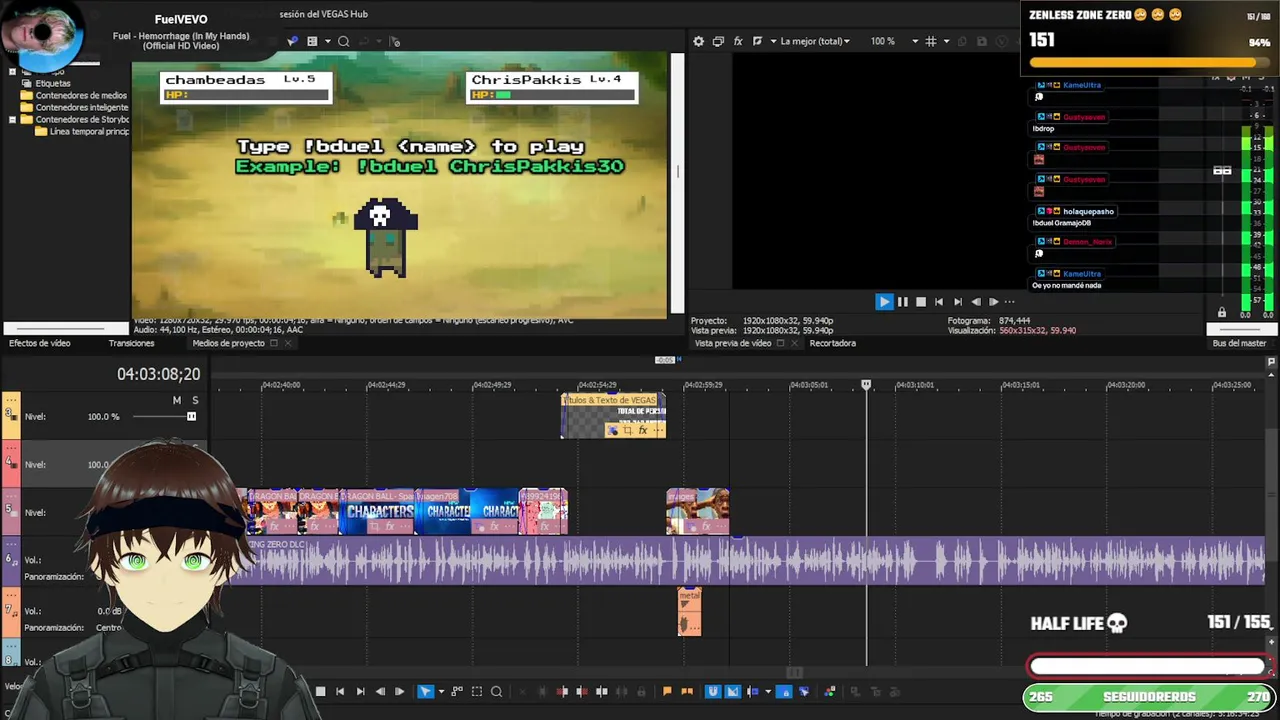Click the Trim End button
The height and width of the screenshot is (720, 1280).
(581, 691)
